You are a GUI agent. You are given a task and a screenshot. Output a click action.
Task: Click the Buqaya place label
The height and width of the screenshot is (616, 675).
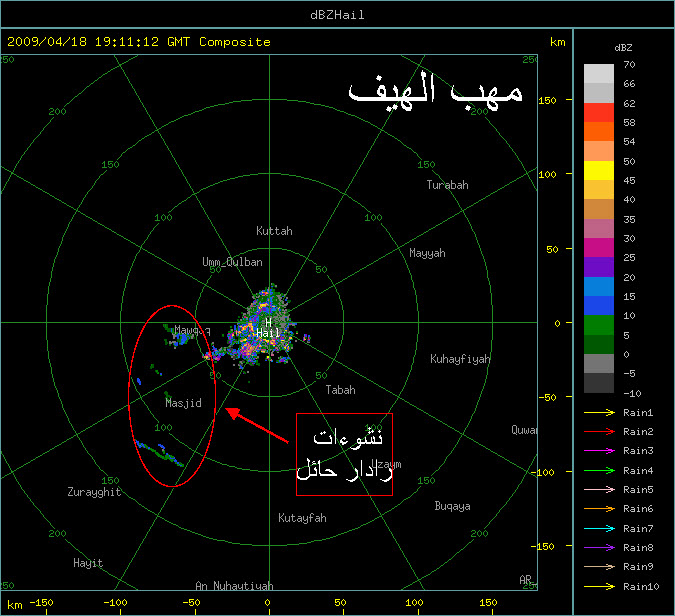click(x=452, y=506)
